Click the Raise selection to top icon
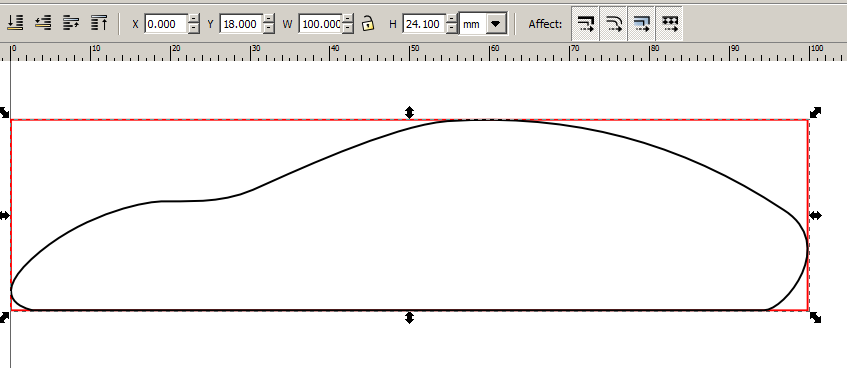The image size is (847, 368). (x=99, y=23)
